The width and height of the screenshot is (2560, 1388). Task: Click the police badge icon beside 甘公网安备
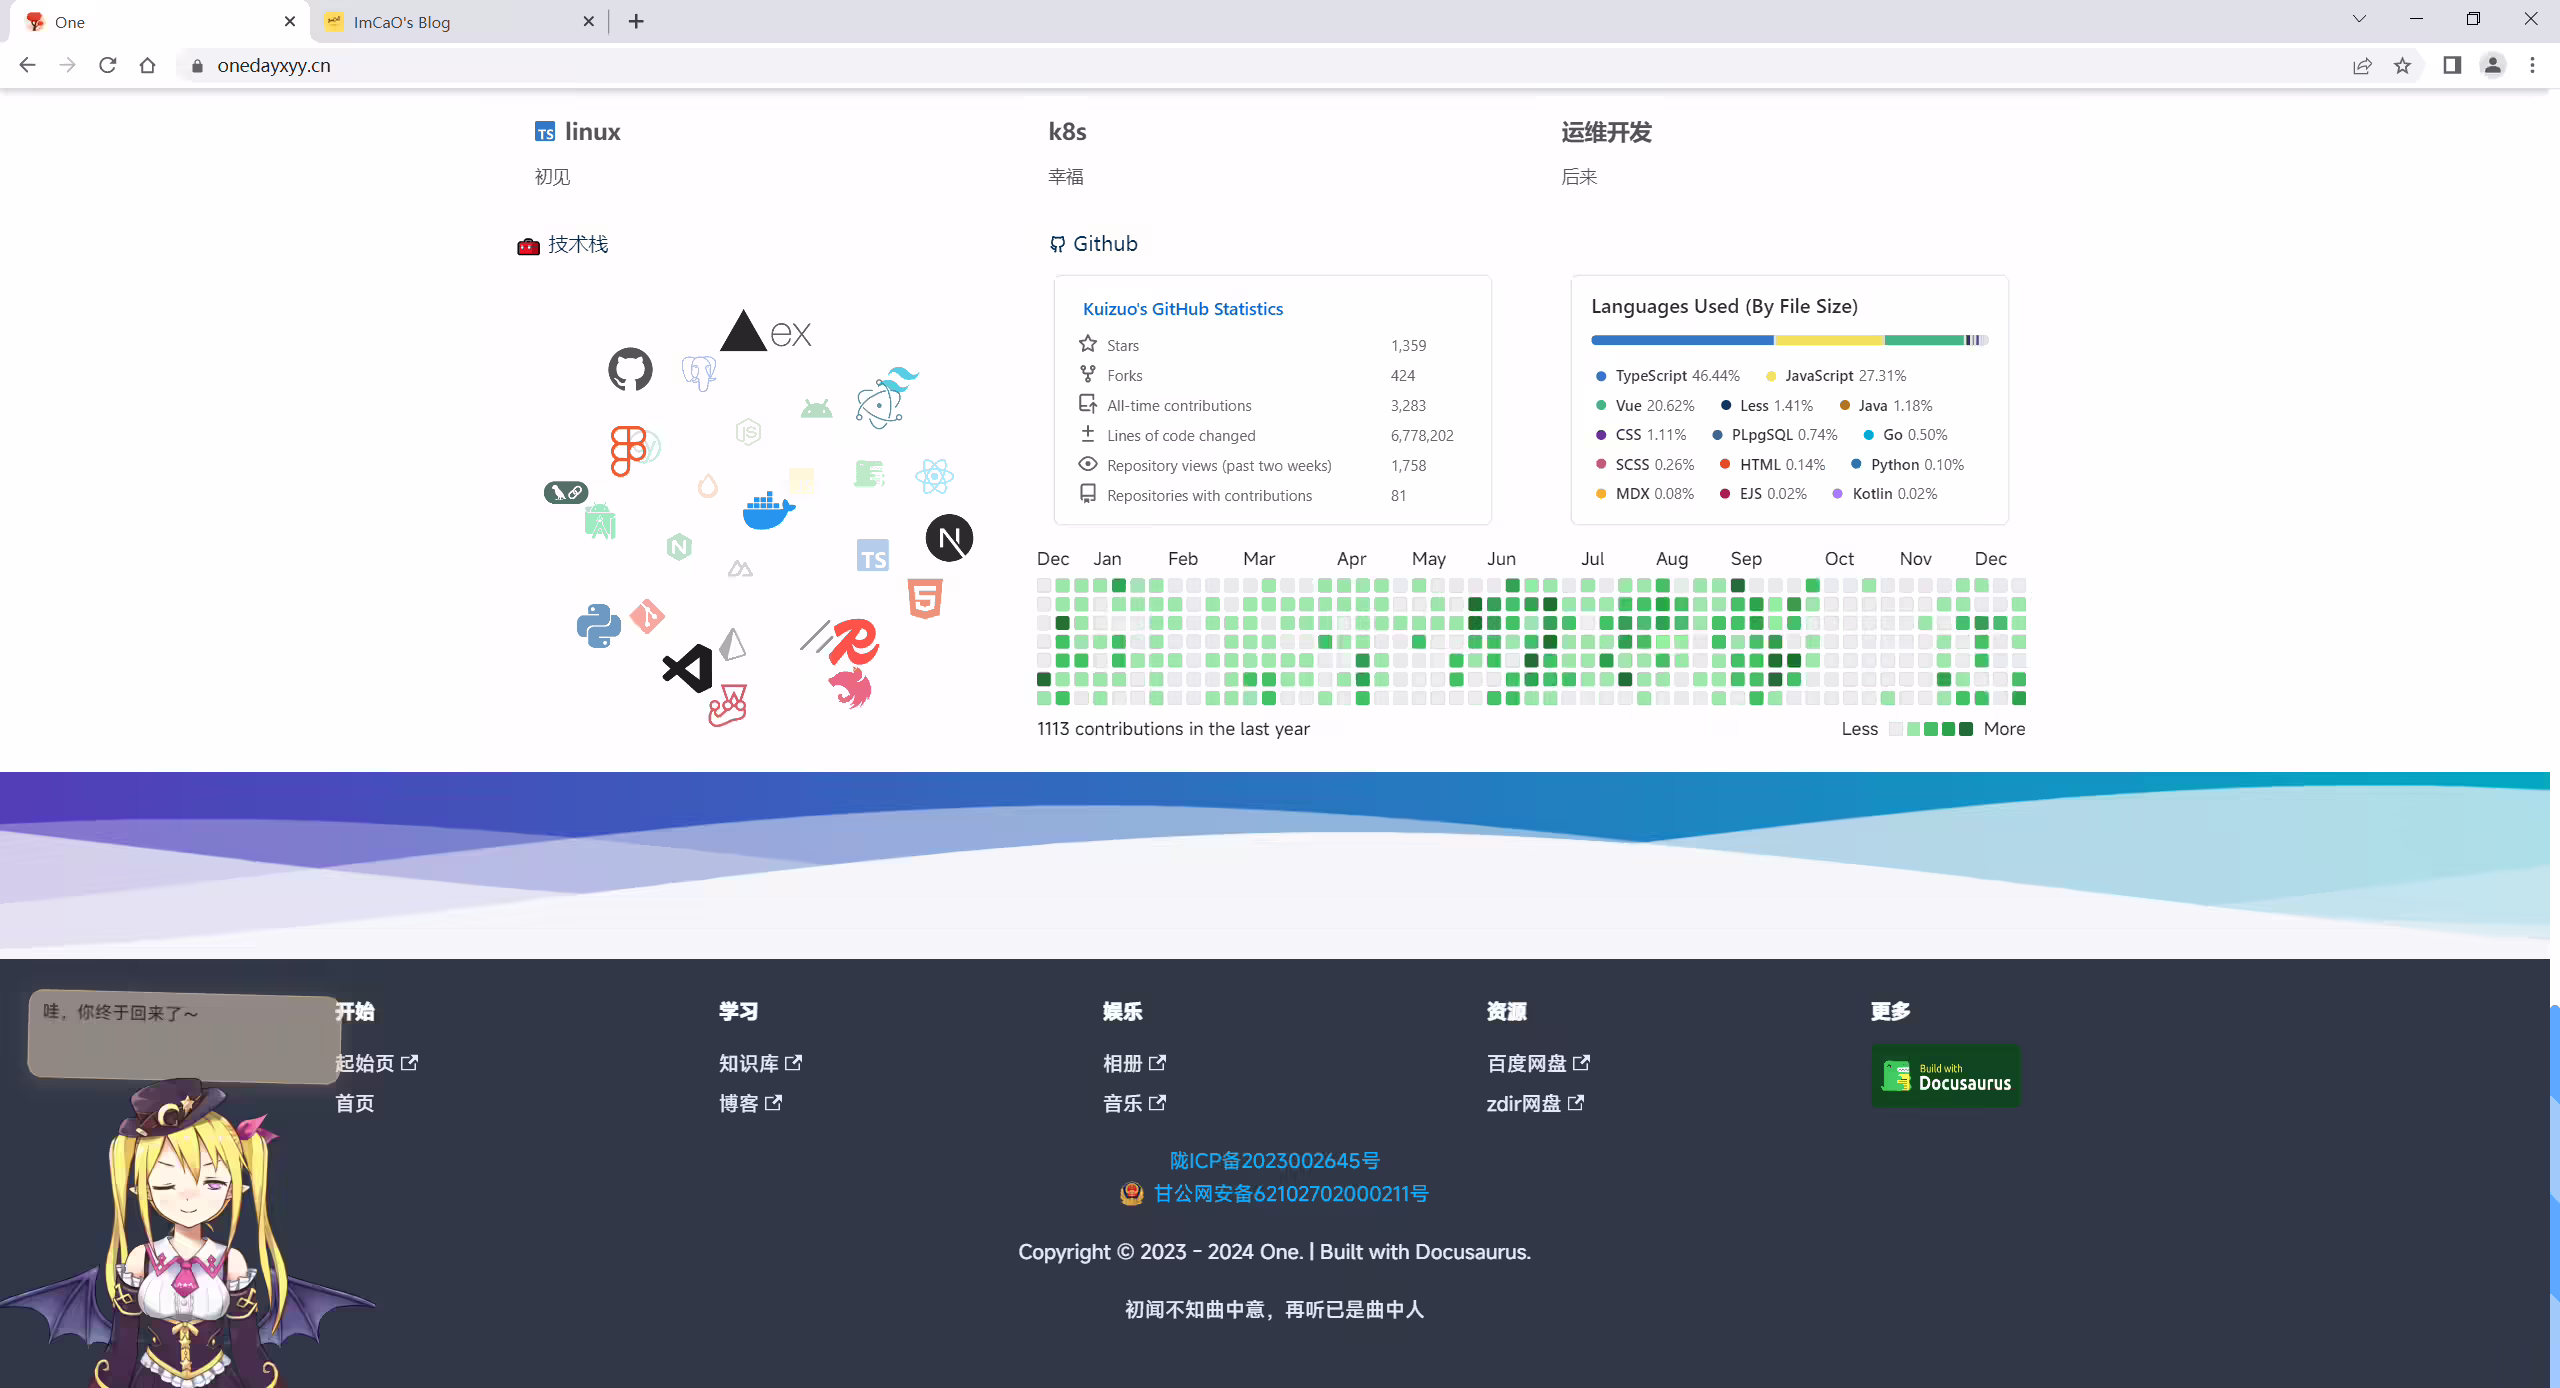pyautogui.click(x=1131, y=1193)
